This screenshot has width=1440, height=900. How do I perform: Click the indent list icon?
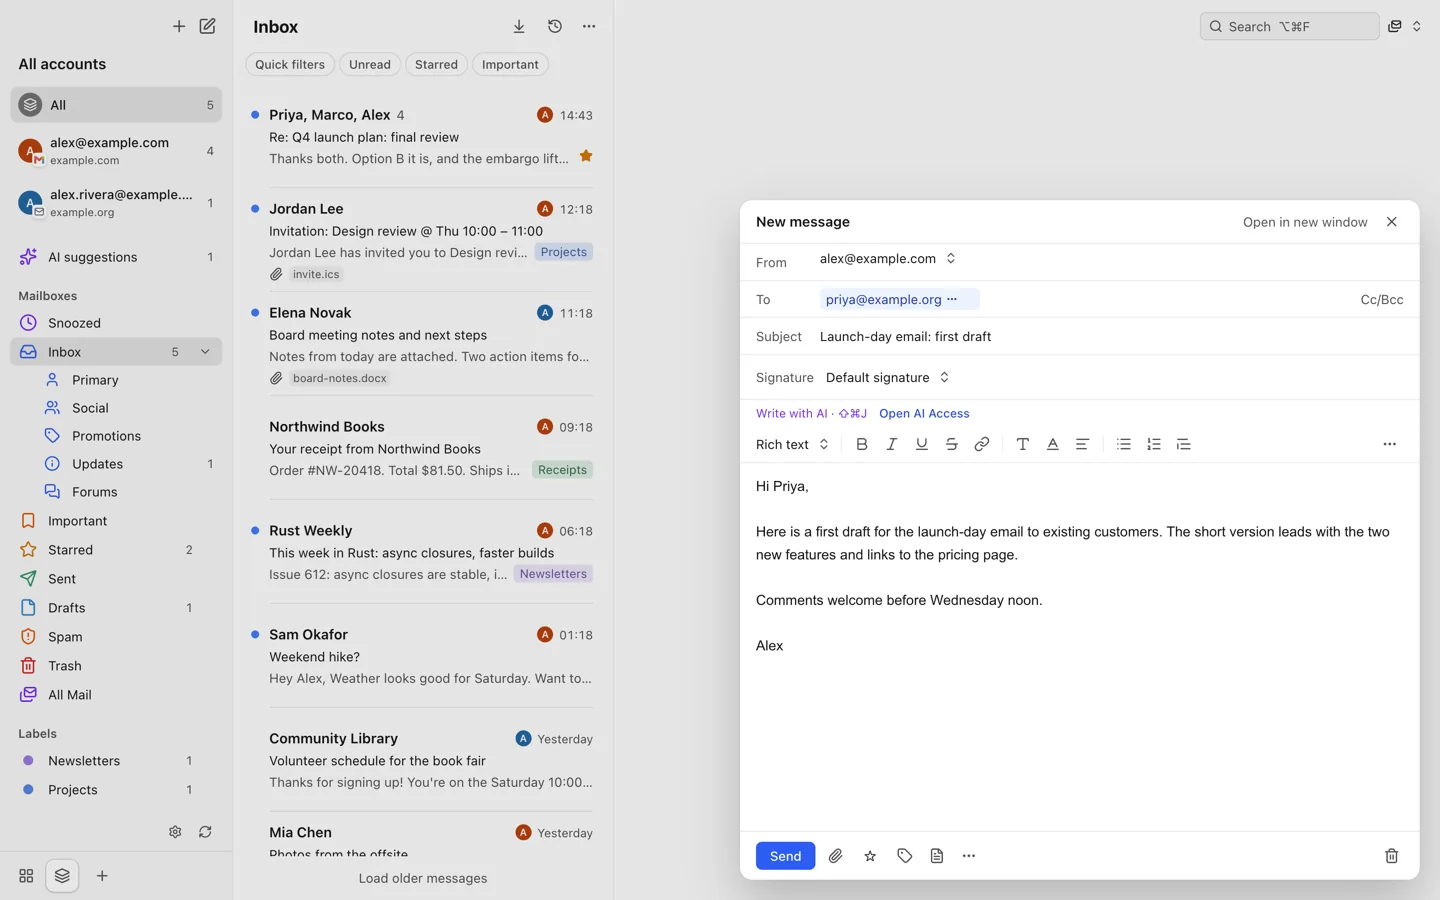1184,444
